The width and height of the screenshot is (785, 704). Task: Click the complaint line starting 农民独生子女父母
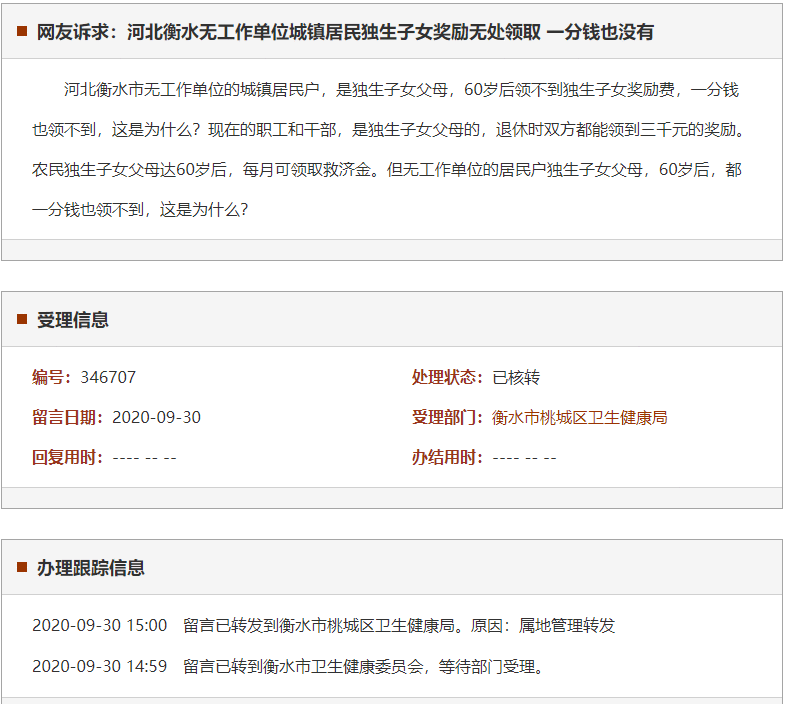click(386, 170)
